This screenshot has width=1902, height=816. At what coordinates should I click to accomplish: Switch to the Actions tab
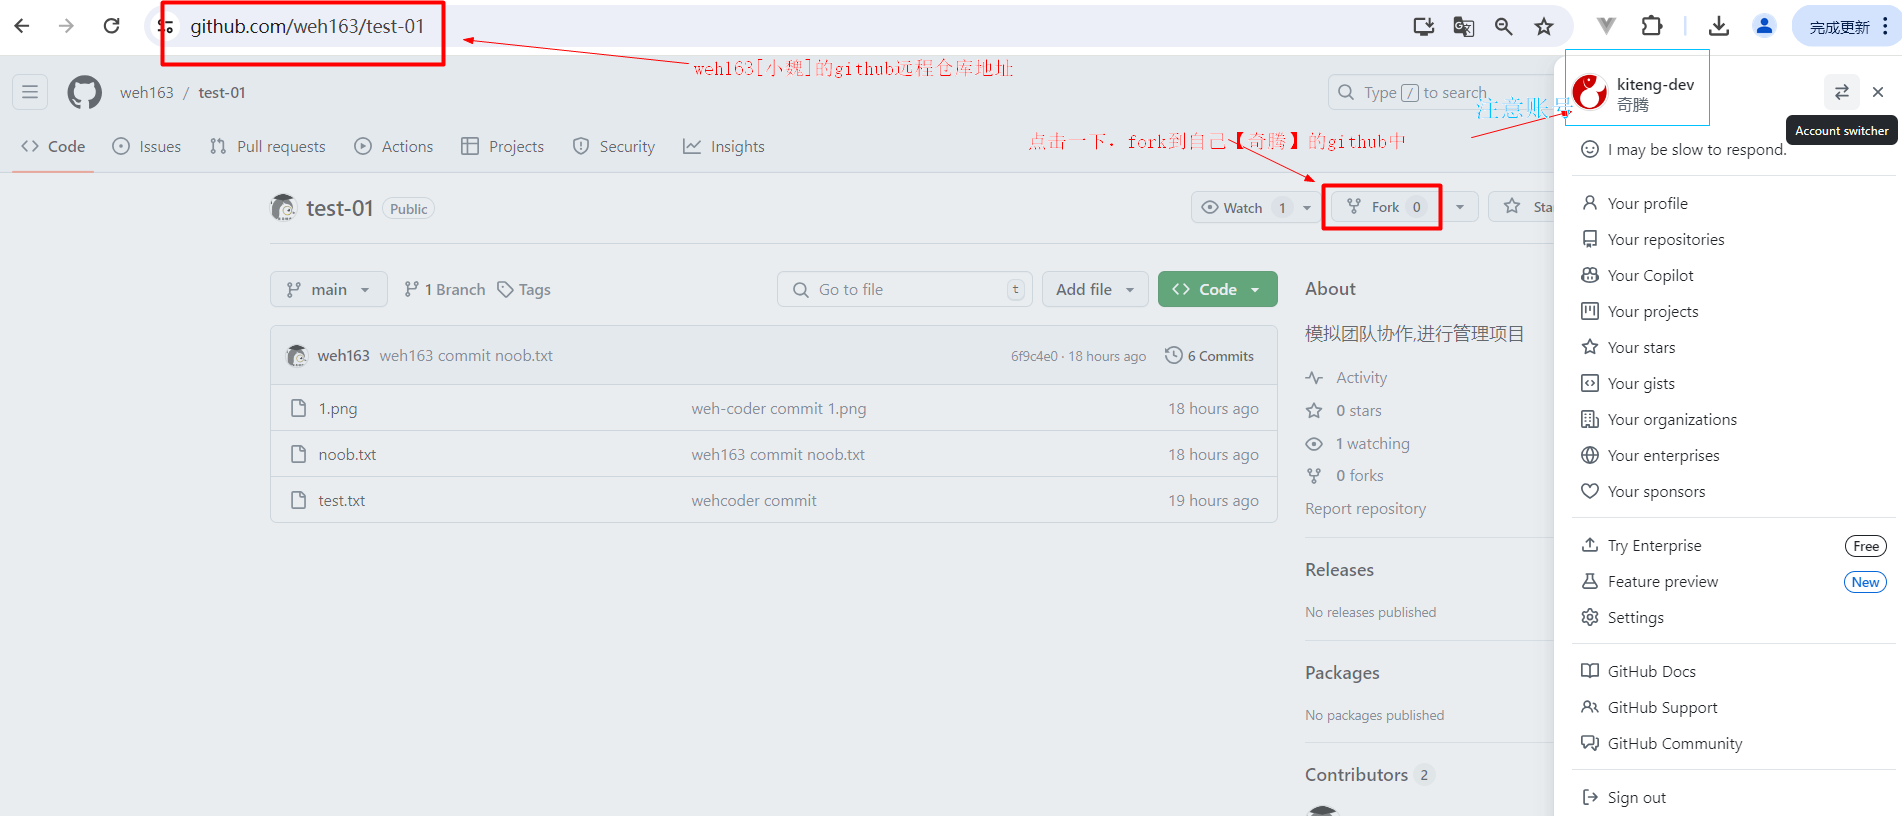(394, 146)
